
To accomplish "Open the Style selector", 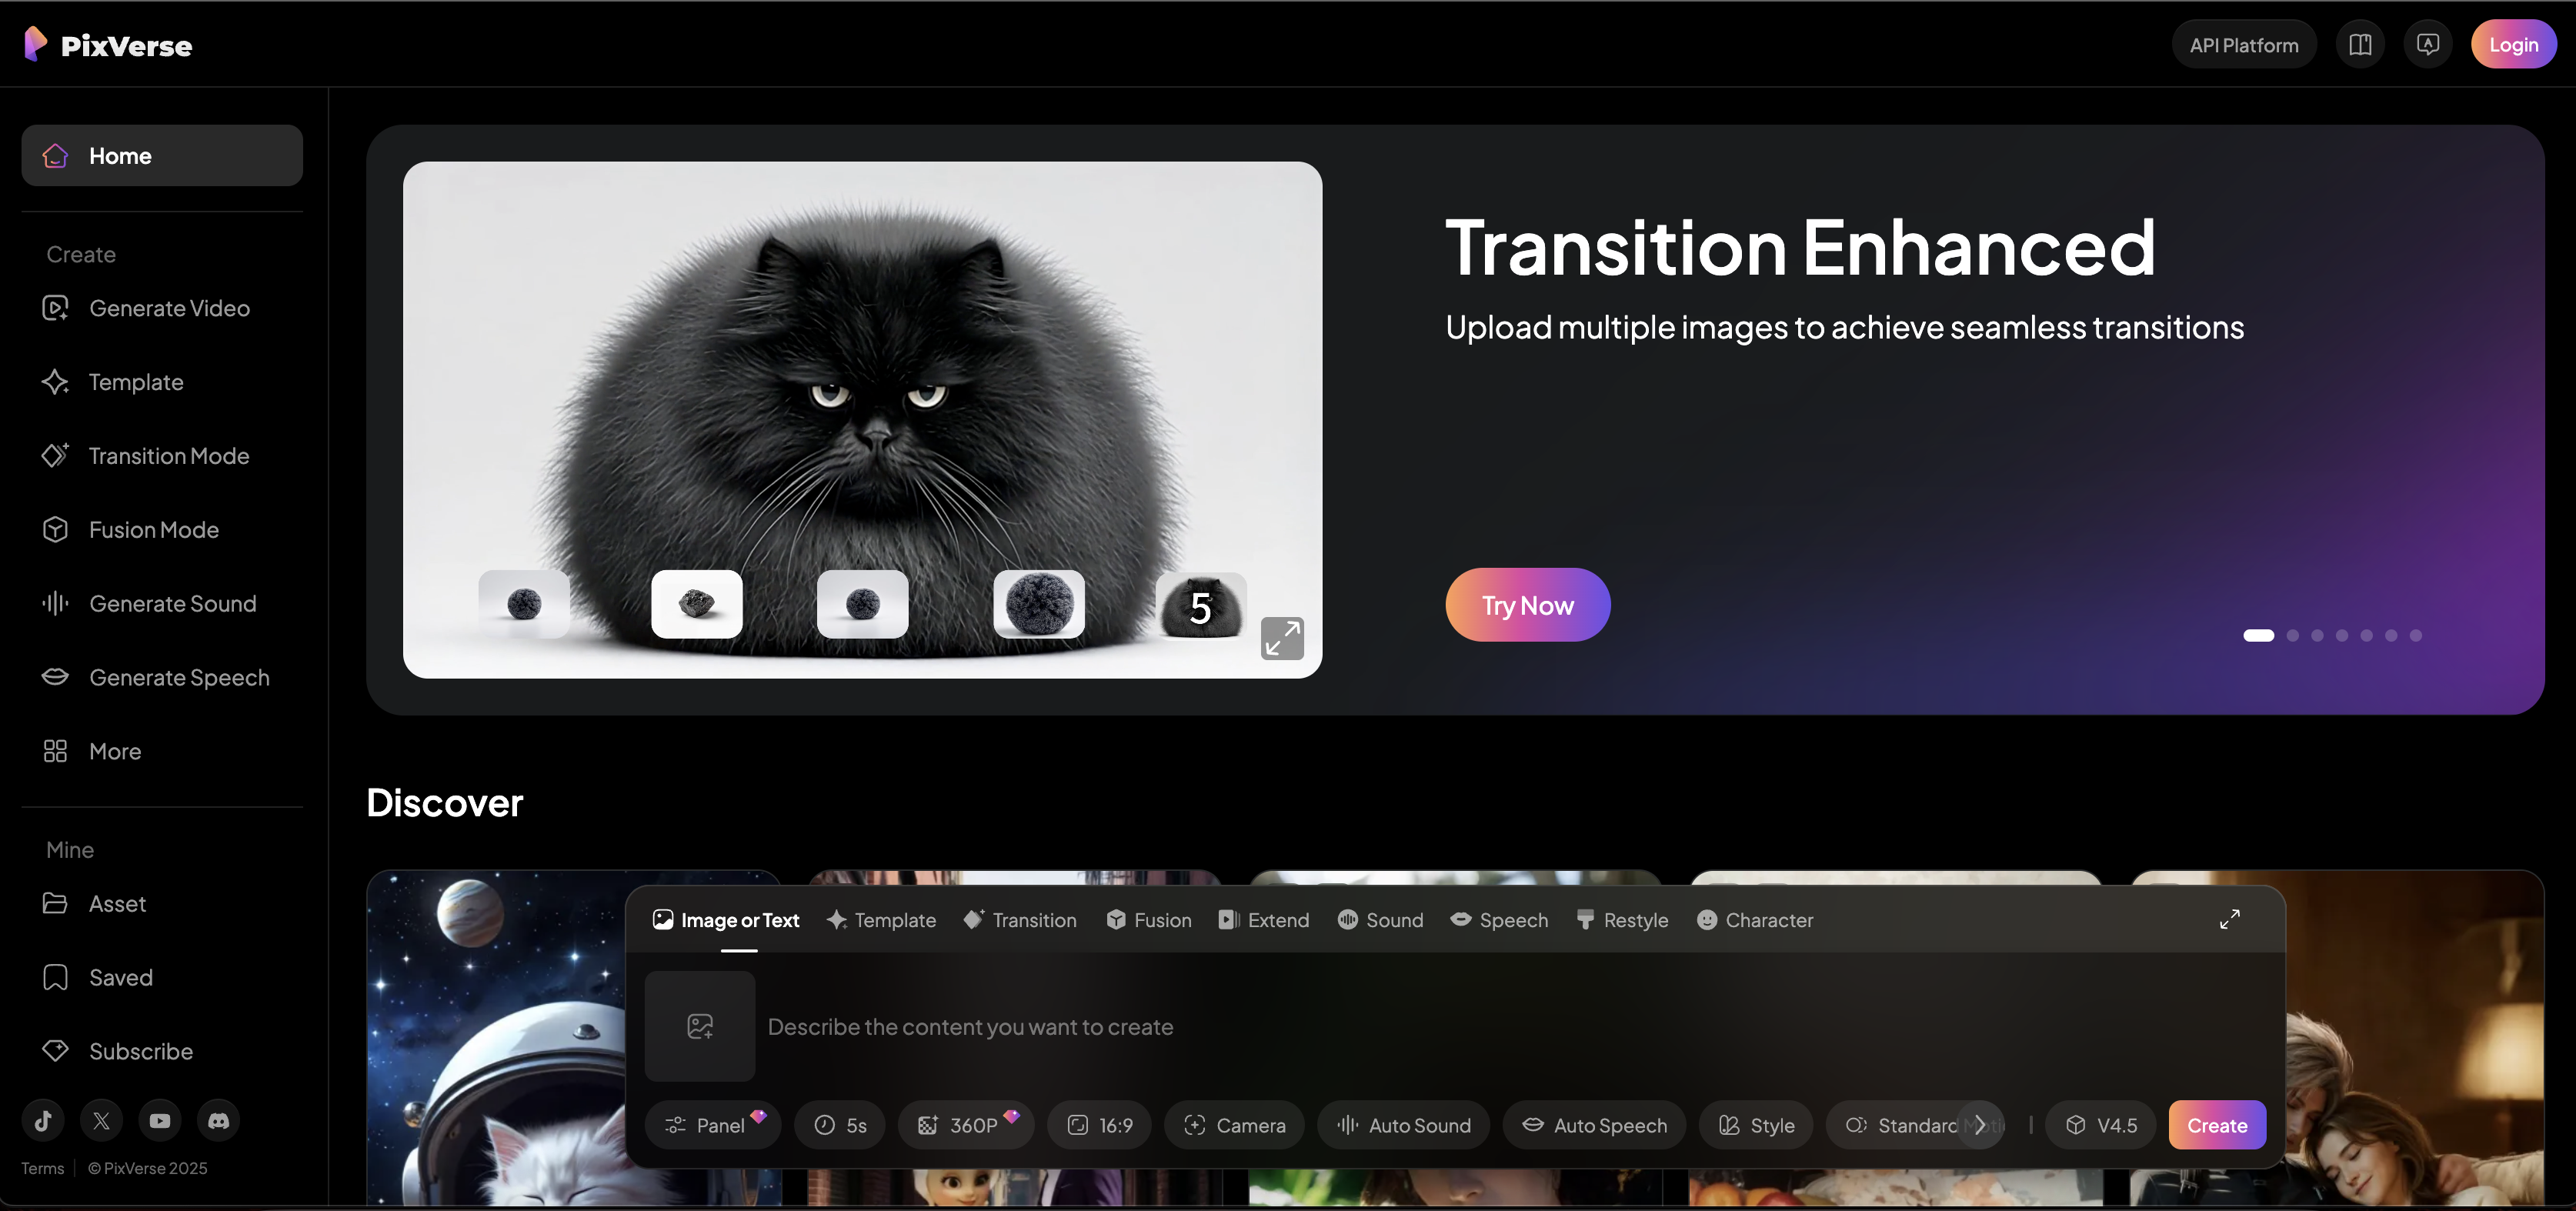I will 1756,1125.
